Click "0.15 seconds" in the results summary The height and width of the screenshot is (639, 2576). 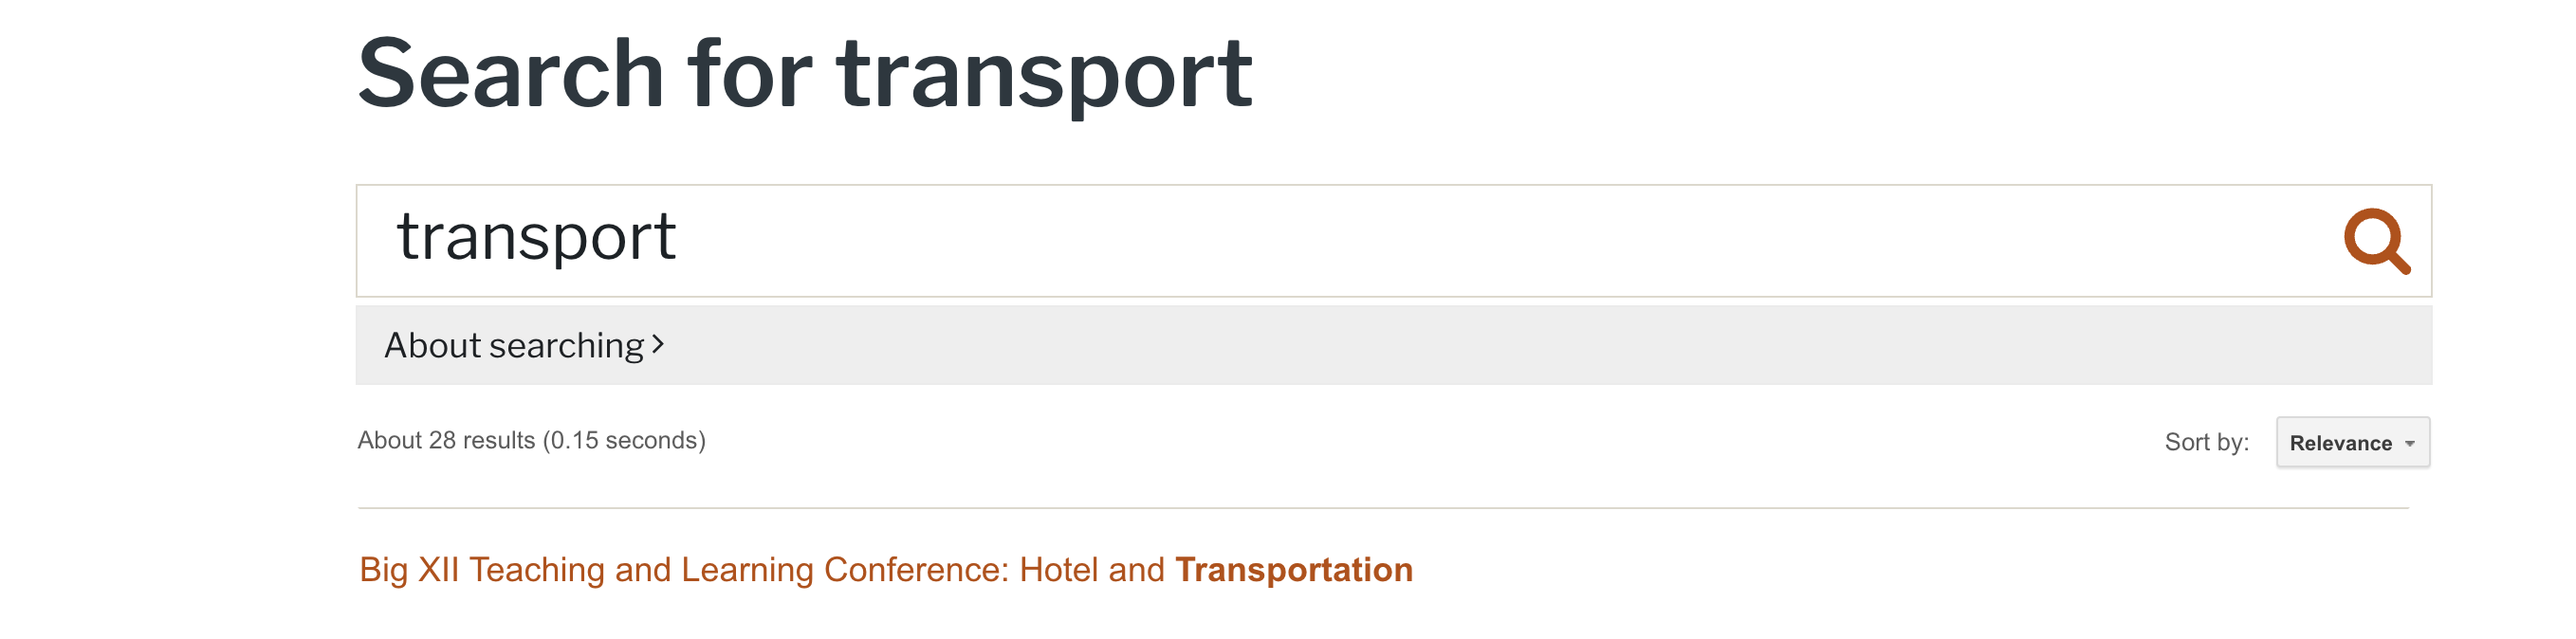coord(624,440)
